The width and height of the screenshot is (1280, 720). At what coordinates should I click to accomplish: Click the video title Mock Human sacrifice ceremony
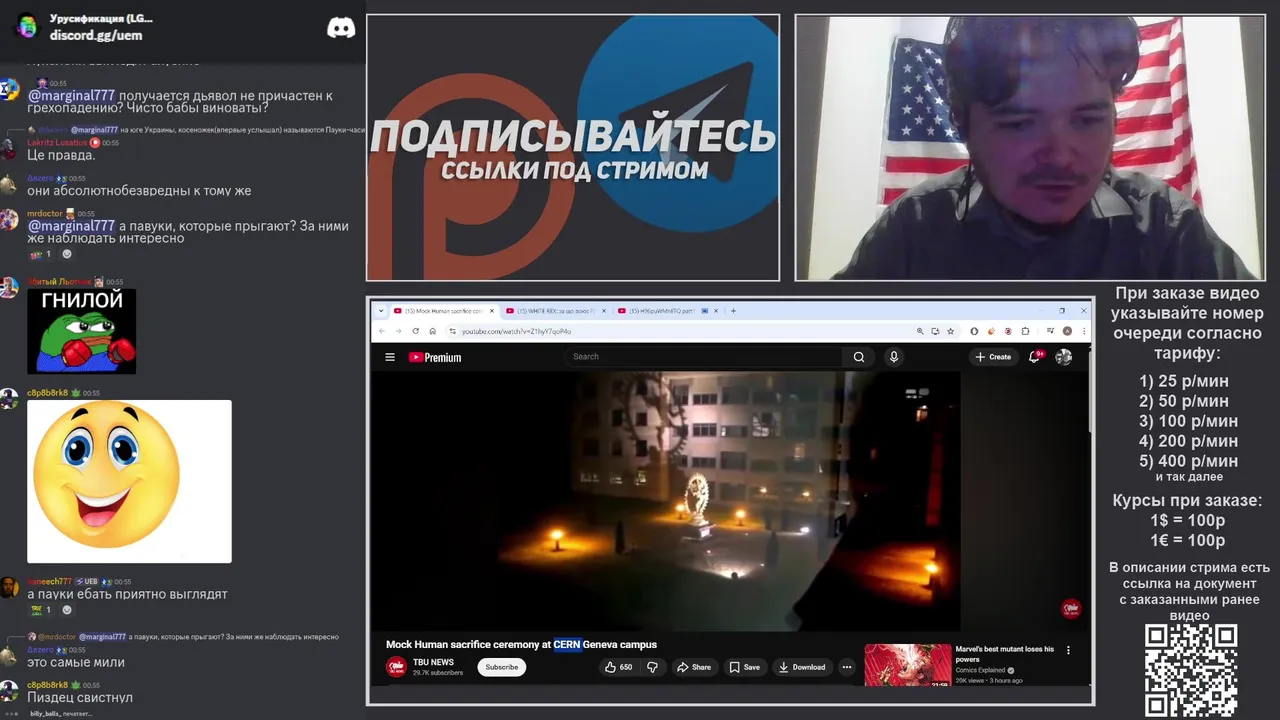click(x=521, y=645)
